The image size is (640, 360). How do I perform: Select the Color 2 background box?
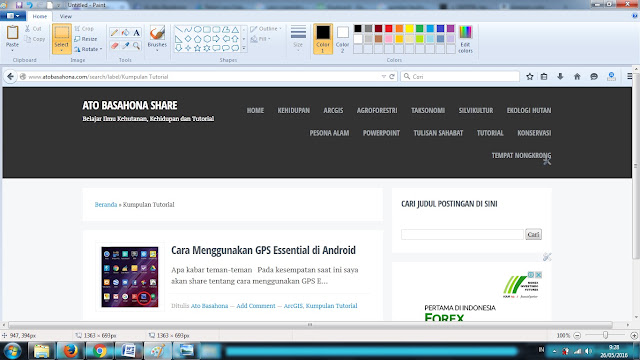(342, 39)
